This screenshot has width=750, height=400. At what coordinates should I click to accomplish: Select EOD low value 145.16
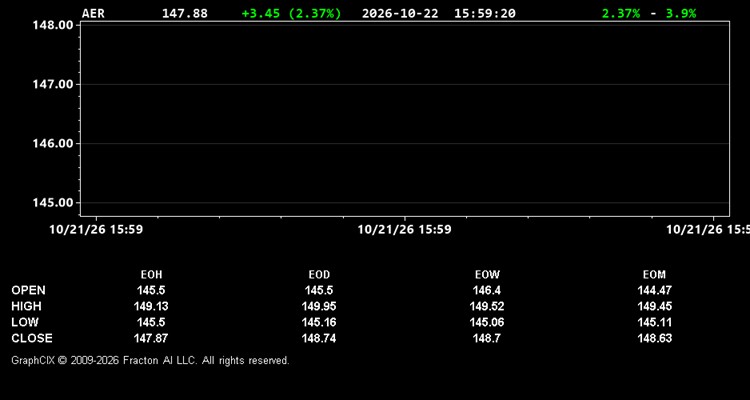click(319, 322)
